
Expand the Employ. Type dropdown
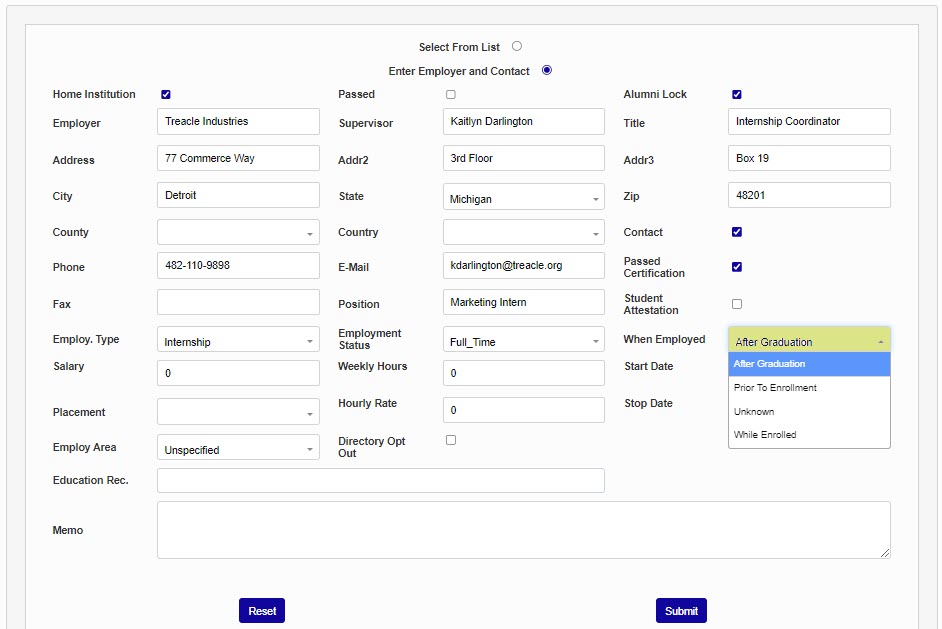click(238, 342)
